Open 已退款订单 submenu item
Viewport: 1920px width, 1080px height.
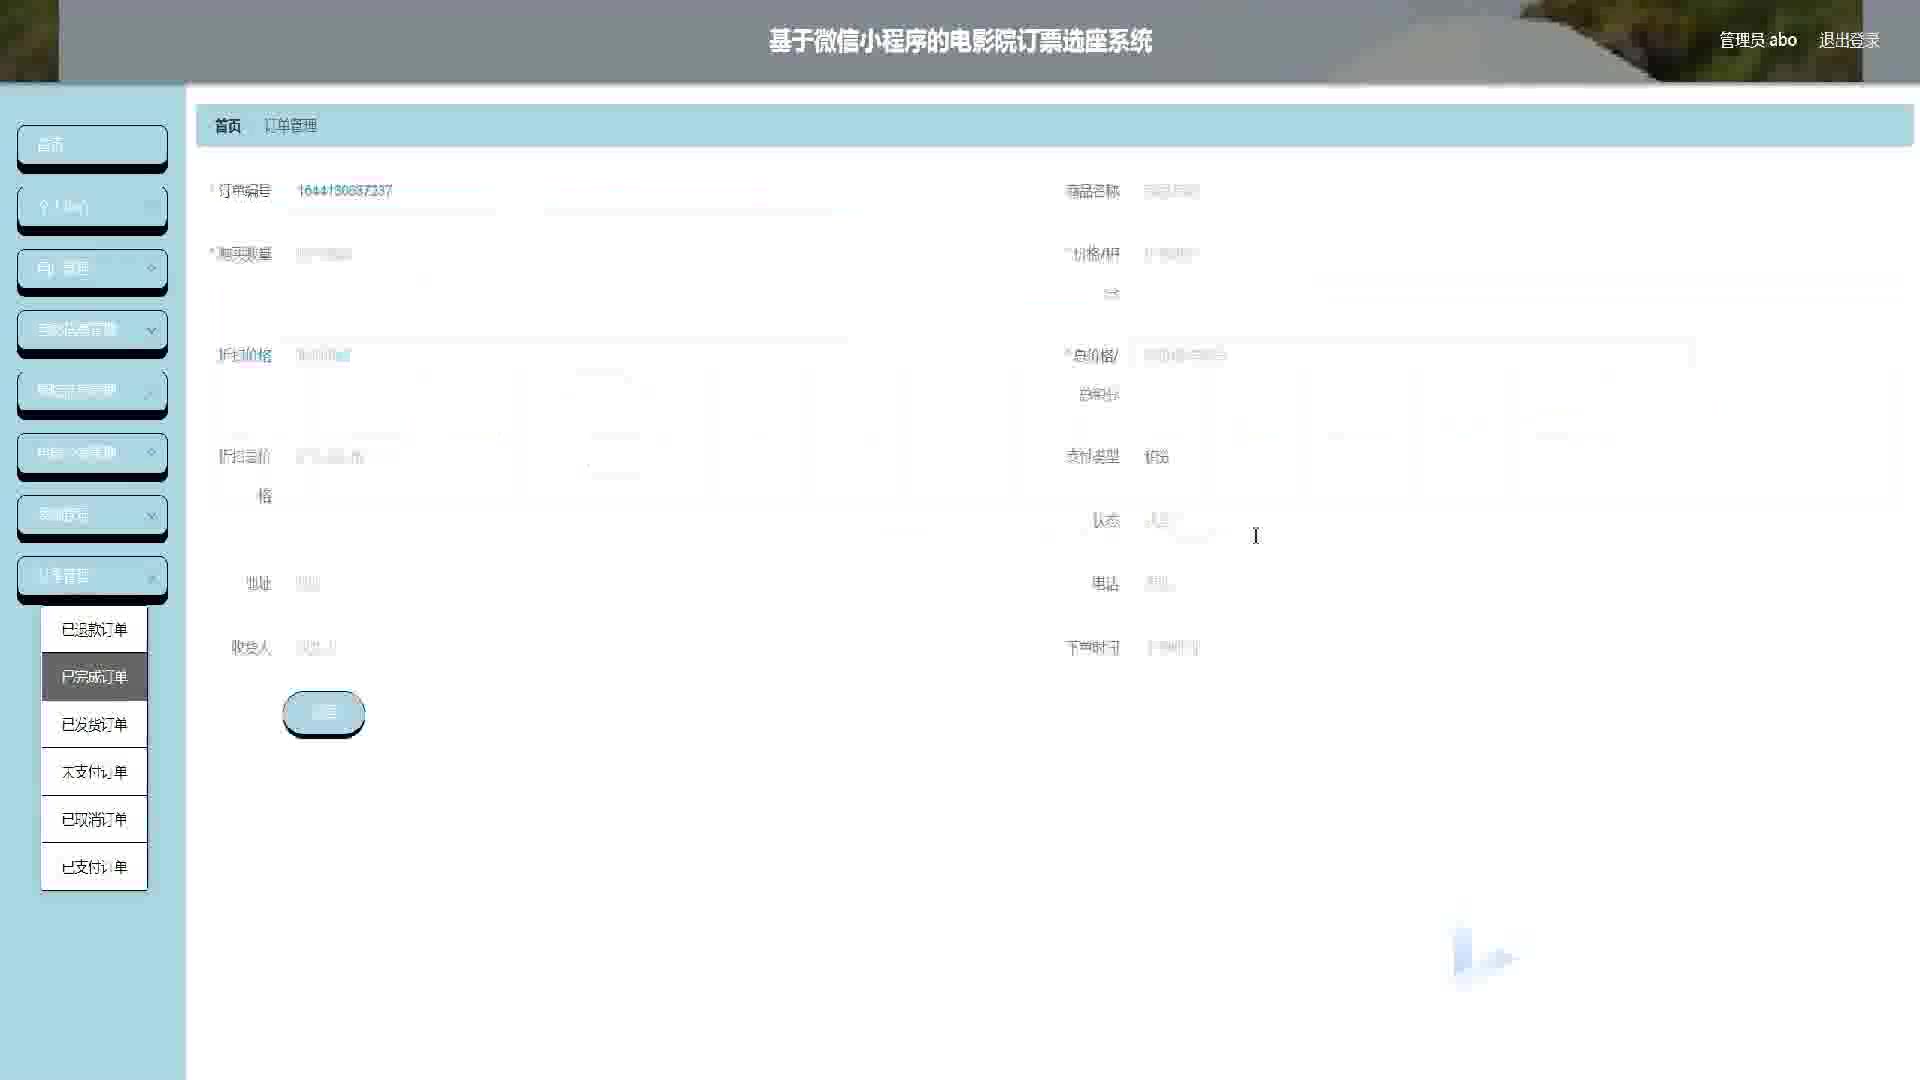(x=94, y=629)
